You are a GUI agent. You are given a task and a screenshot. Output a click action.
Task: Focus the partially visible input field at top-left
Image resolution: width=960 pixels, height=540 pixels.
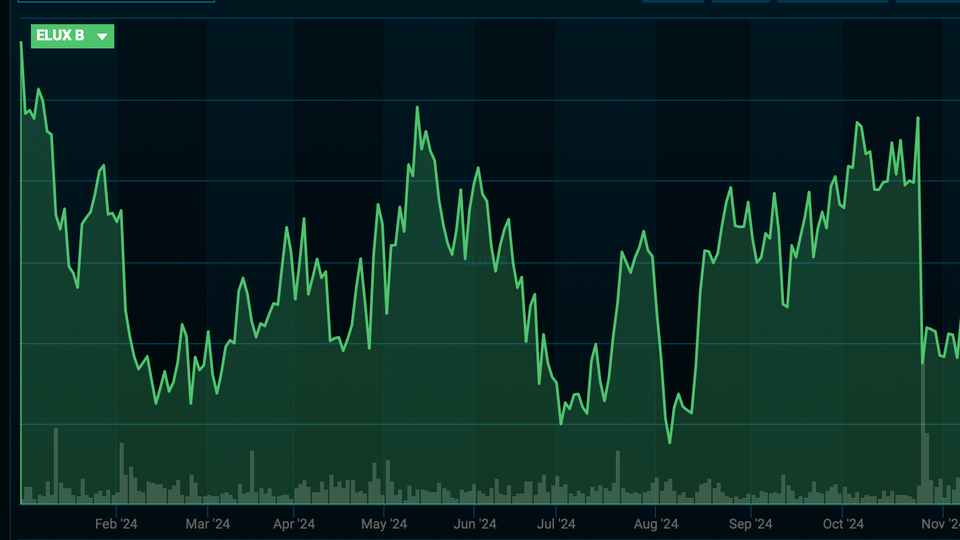115,1
